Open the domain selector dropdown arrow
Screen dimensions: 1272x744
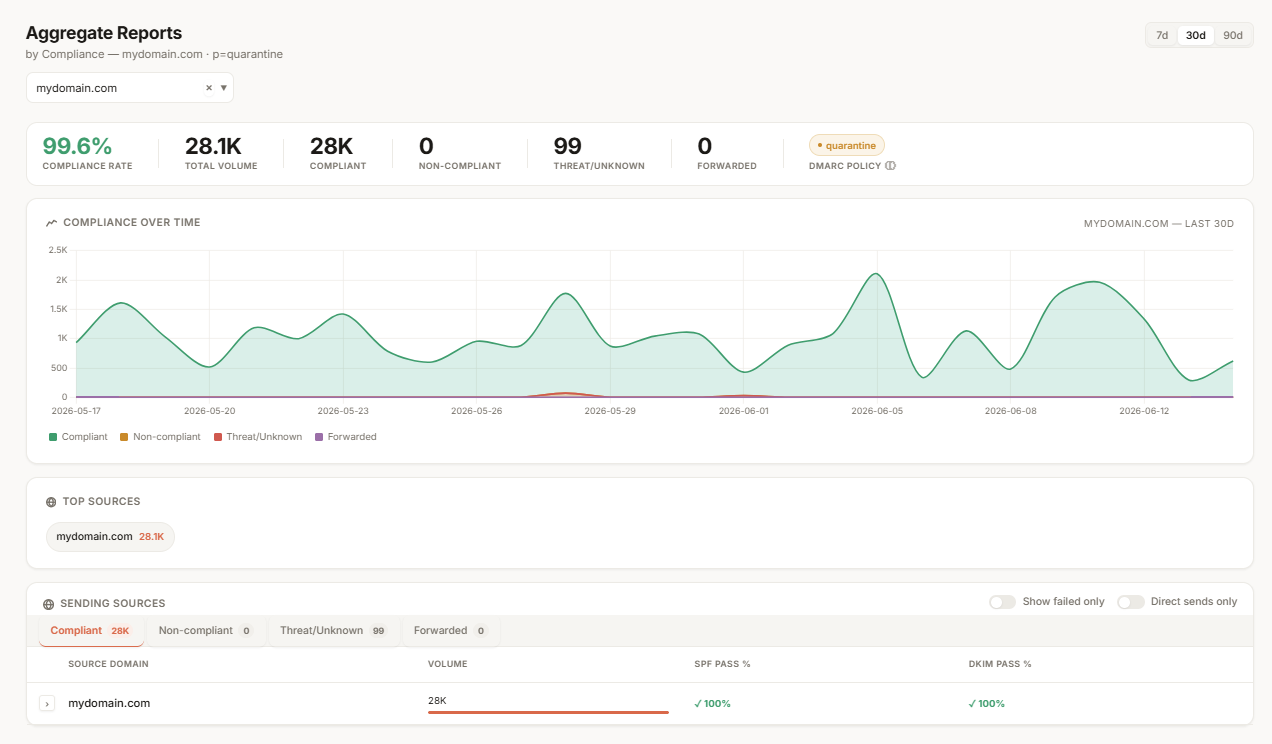[224, 88]
